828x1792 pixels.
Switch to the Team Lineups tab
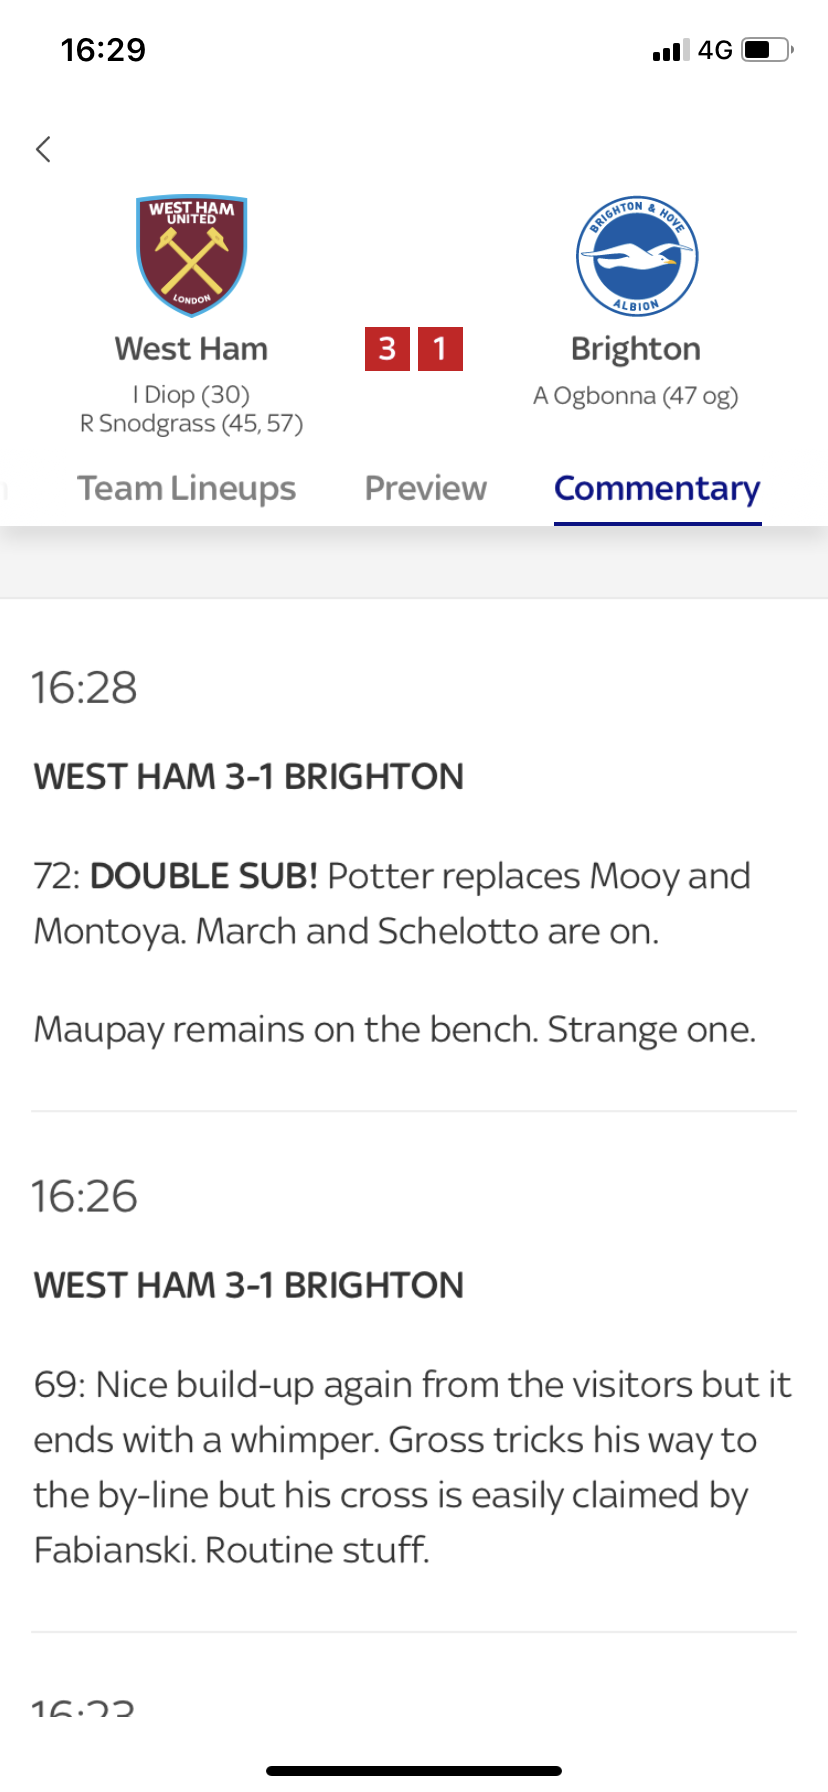[187, 488]
